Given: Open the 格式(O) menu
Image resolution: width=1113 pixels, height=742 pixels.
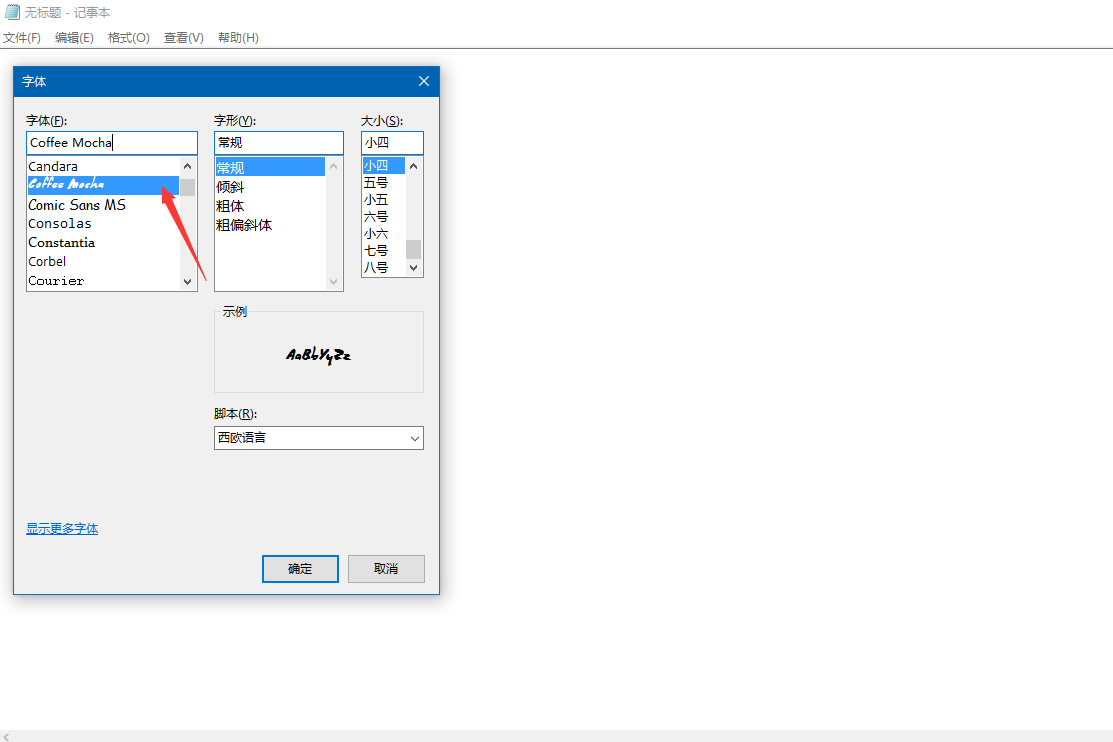Looking at the screenshot, I should 128,38.
